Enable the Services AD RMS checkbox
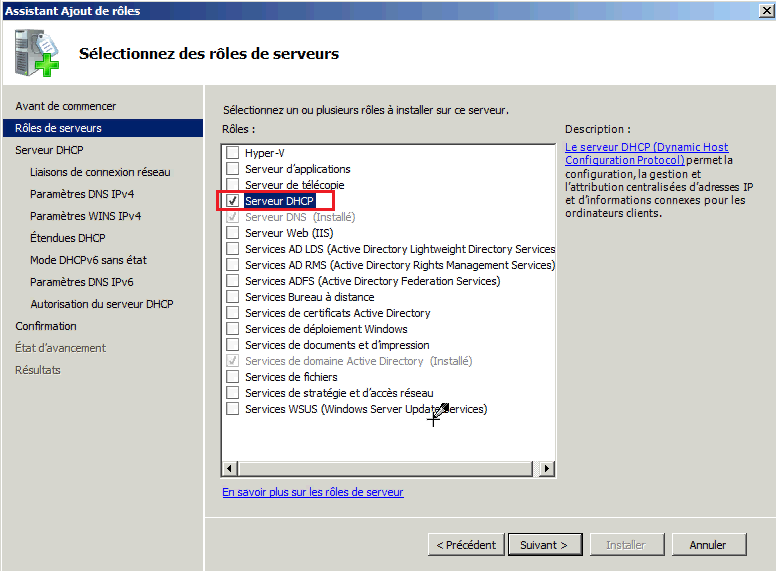The image size is (776, 571). click(232, 265)
